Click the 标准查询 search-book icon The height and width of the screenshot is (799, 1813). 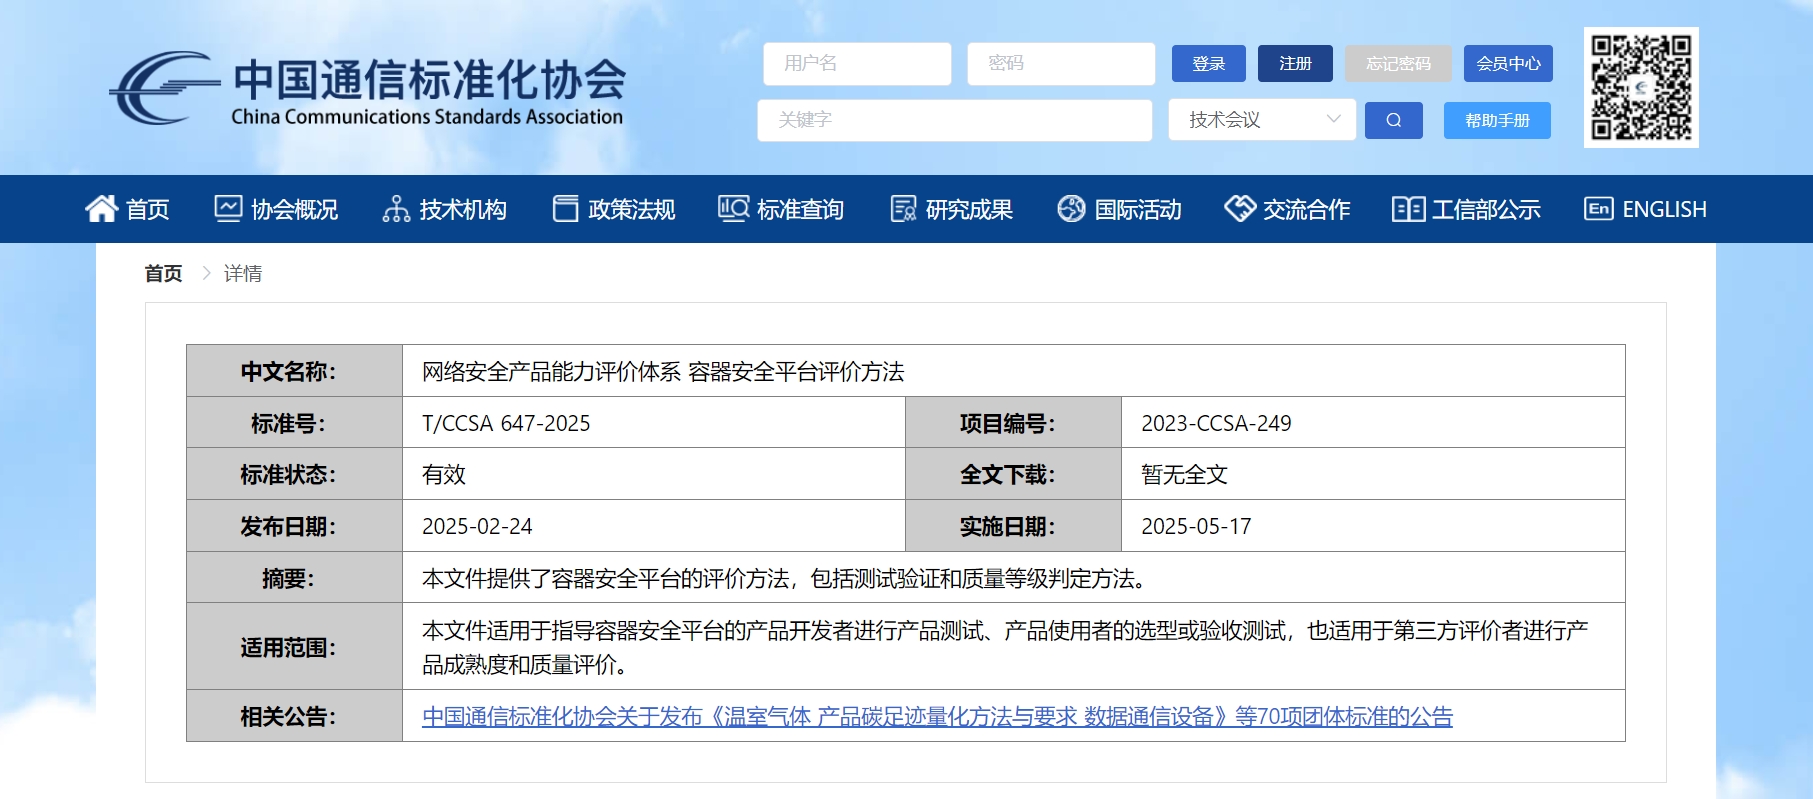pyautogui.click(x=733, y=208)
